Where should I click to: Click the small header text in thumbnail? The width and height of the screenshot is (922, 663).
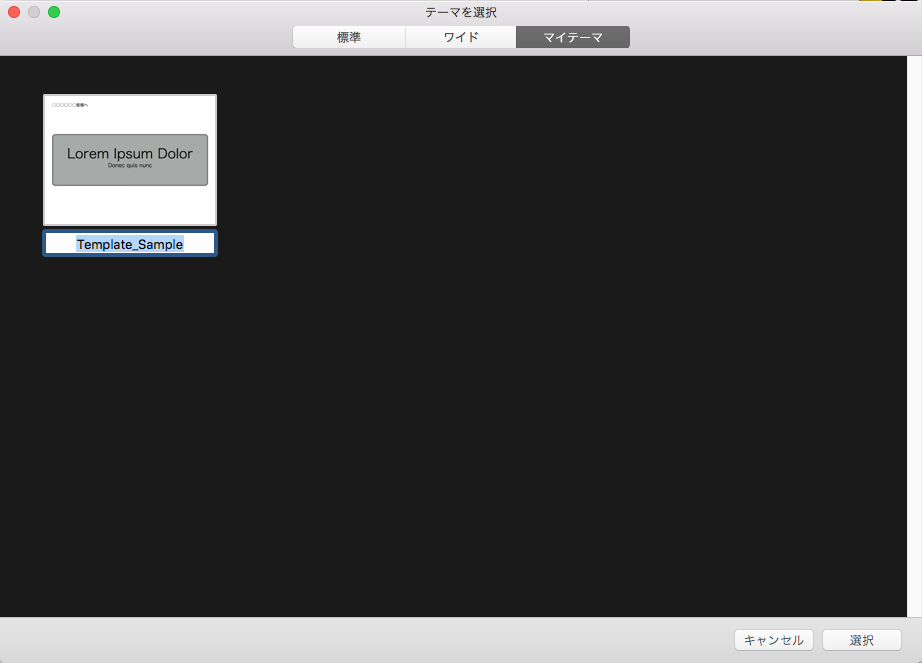[70, 104]
